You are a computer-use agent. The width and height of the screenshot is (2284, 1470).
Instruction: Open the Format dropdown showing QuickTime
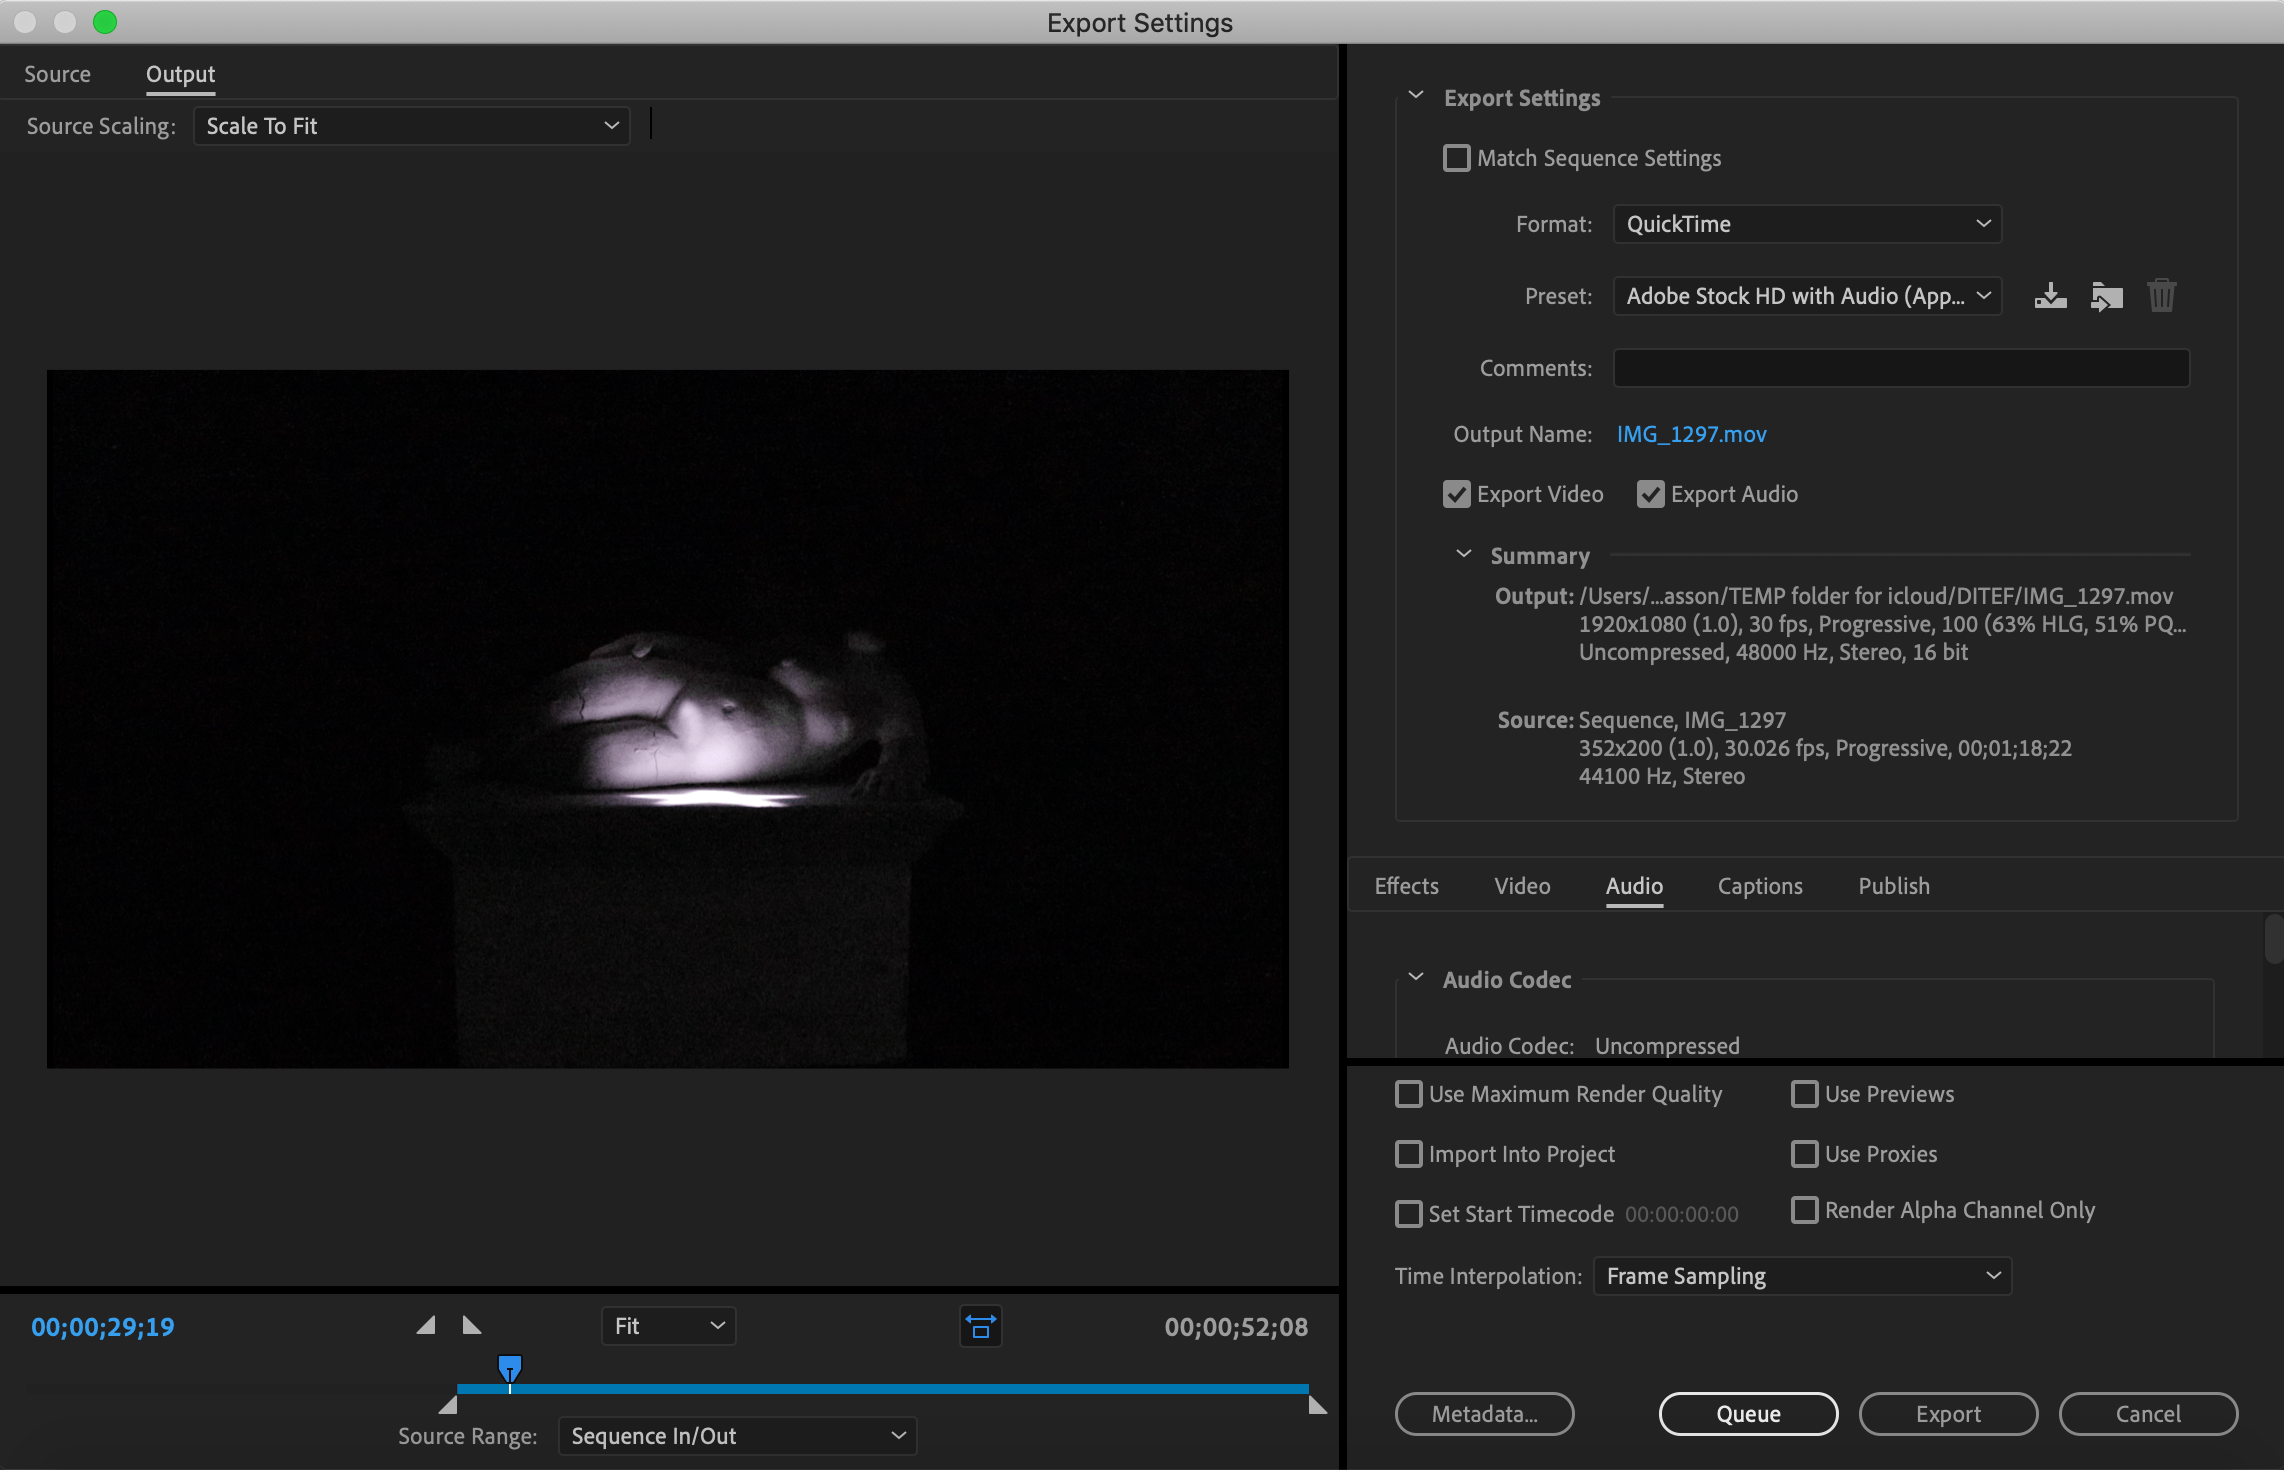(1806, 223)
